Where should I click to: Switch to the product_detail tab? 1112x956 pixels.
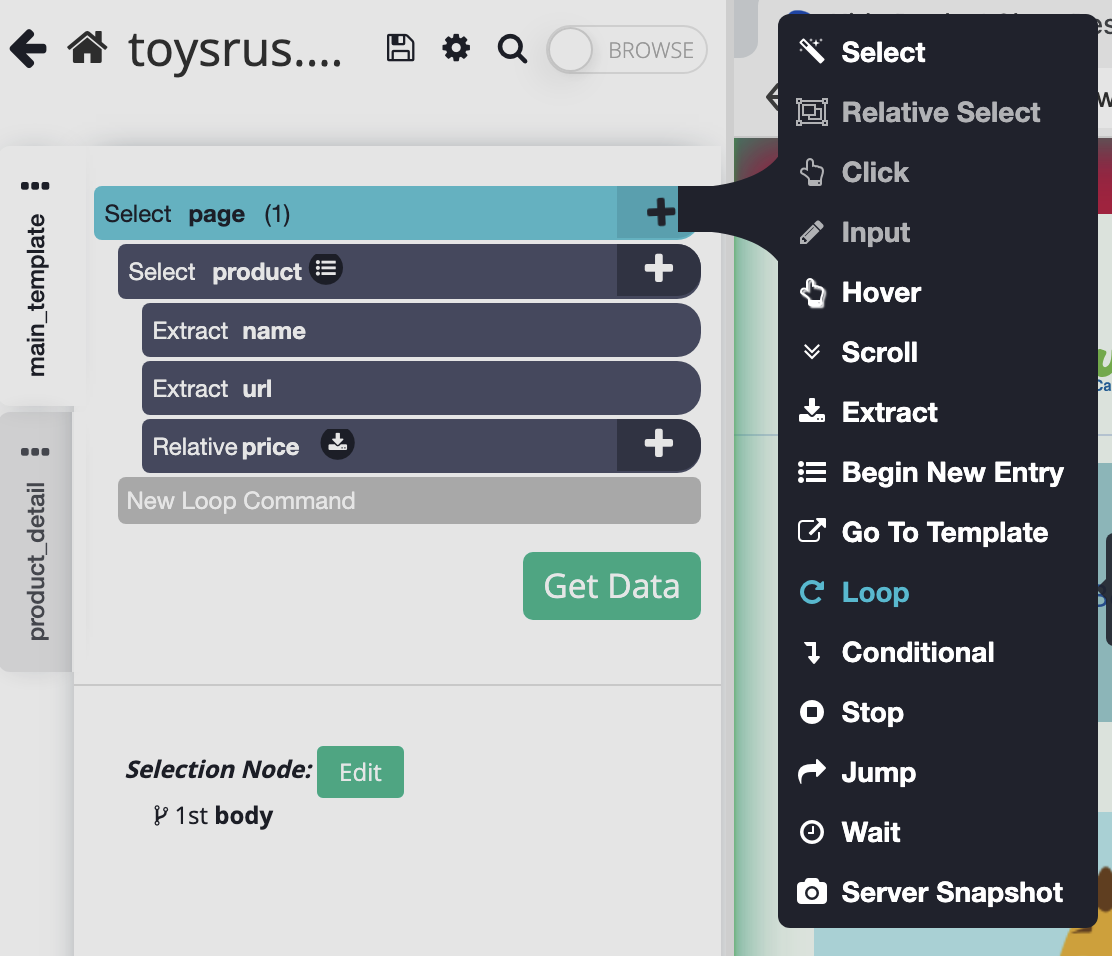[37, 560]
